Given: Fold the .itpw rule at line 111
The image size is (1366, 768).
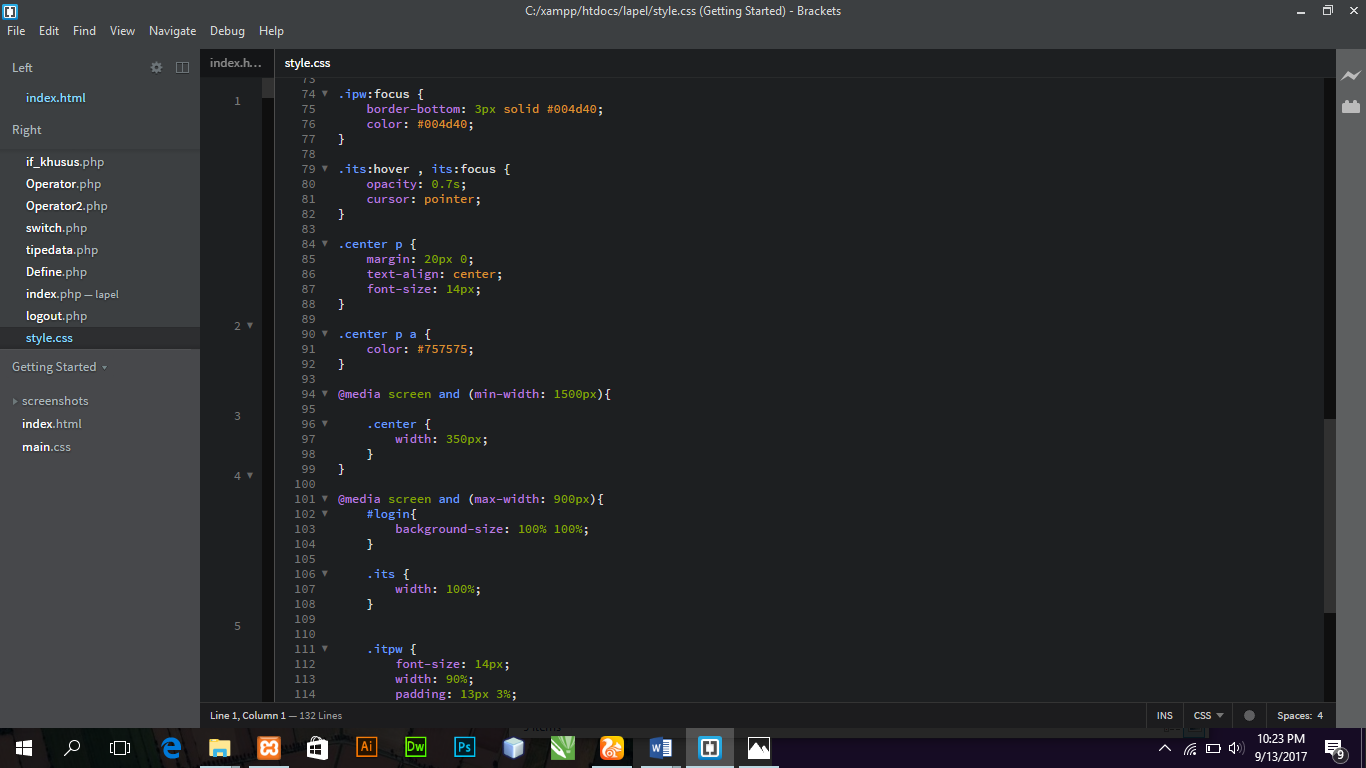Looking at the screenshot, I should click(324, 648).
